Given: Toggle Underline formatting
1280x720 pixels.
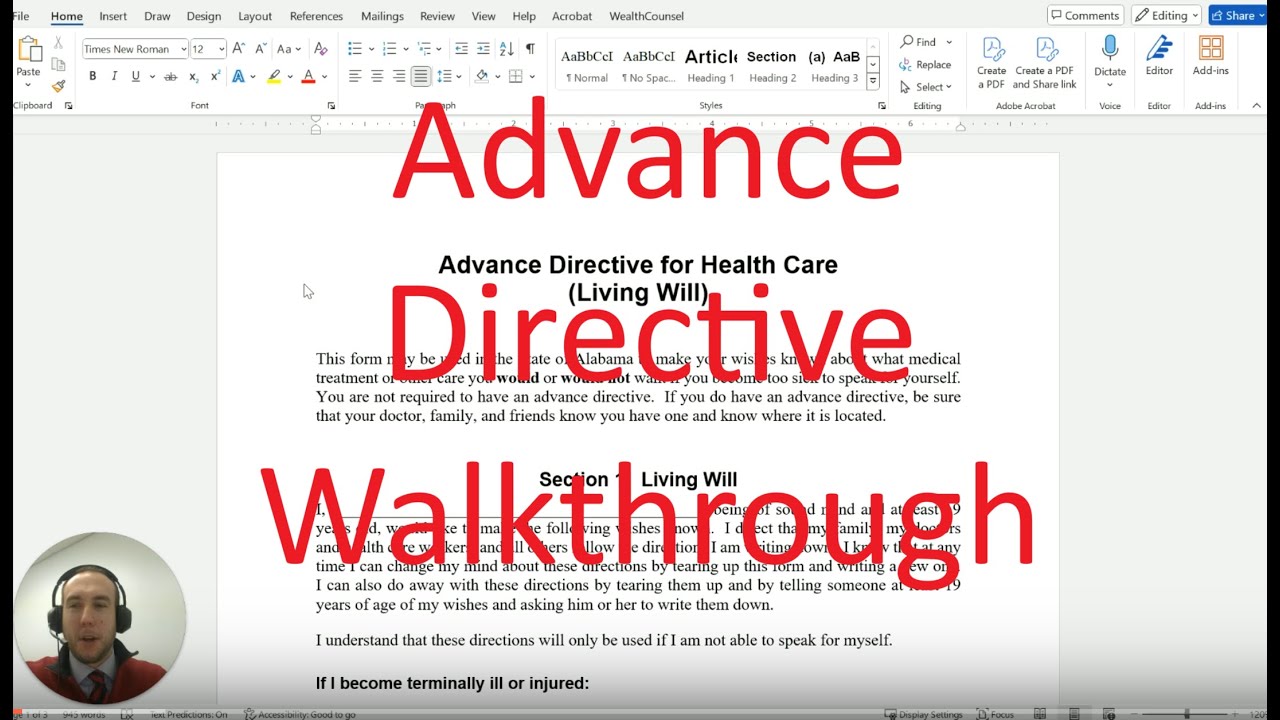Looking at the screenshot, I should tap(135, 76).
